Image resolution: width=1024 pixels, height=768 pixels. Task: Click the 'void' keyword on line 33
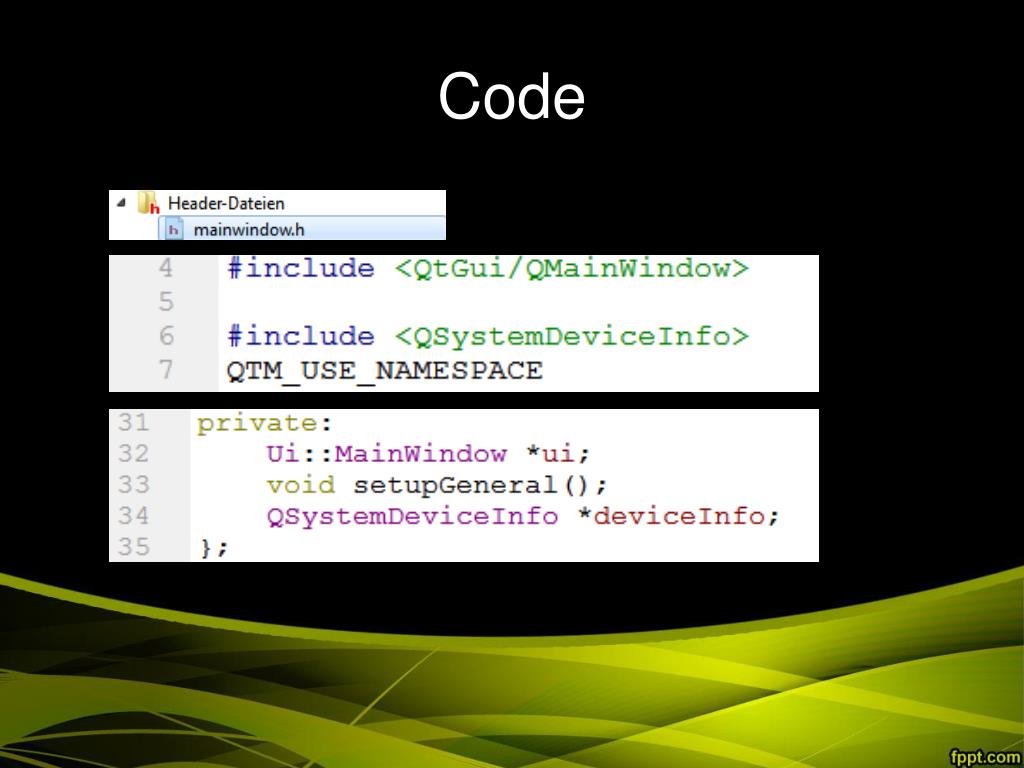(x=300, y=485)
